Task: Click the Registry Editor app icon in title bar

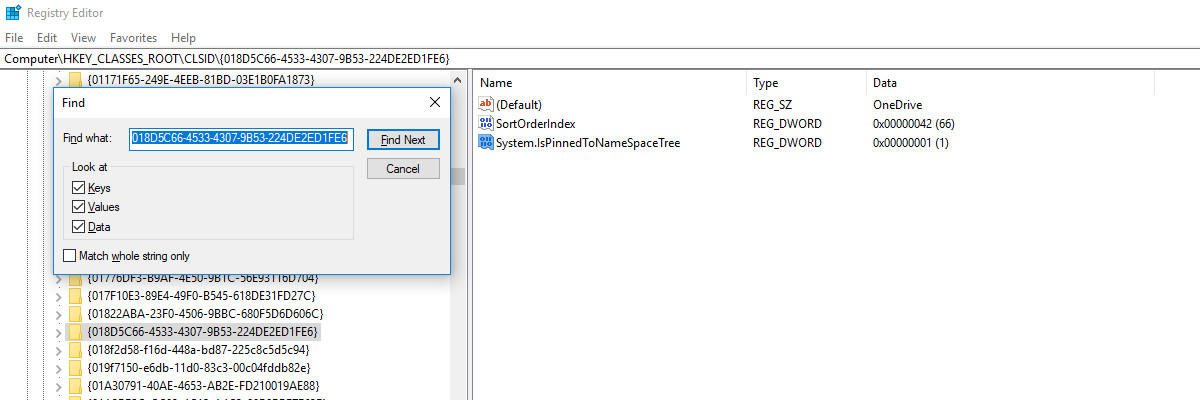Action: pyautogui.click(x=13, y=14)
